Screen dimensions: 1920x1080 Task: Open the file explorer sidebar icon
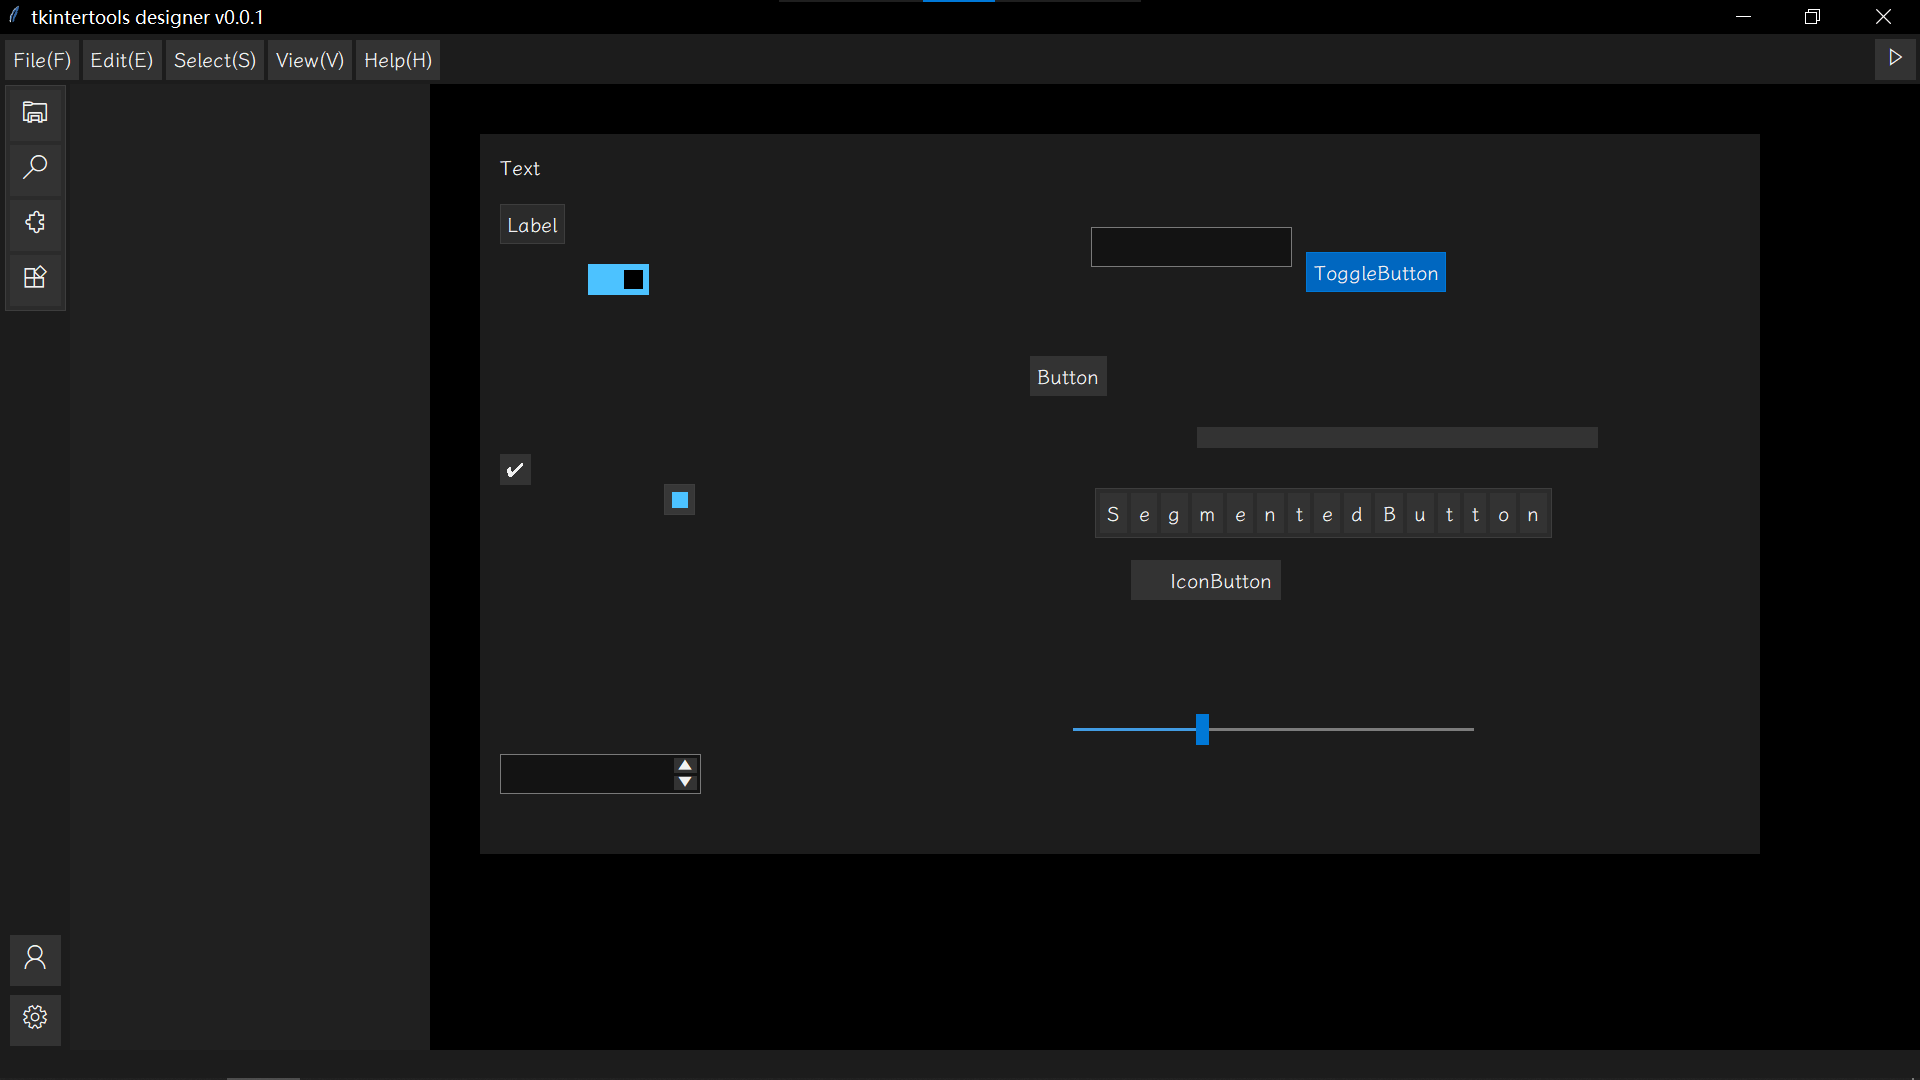coord(35,112)
